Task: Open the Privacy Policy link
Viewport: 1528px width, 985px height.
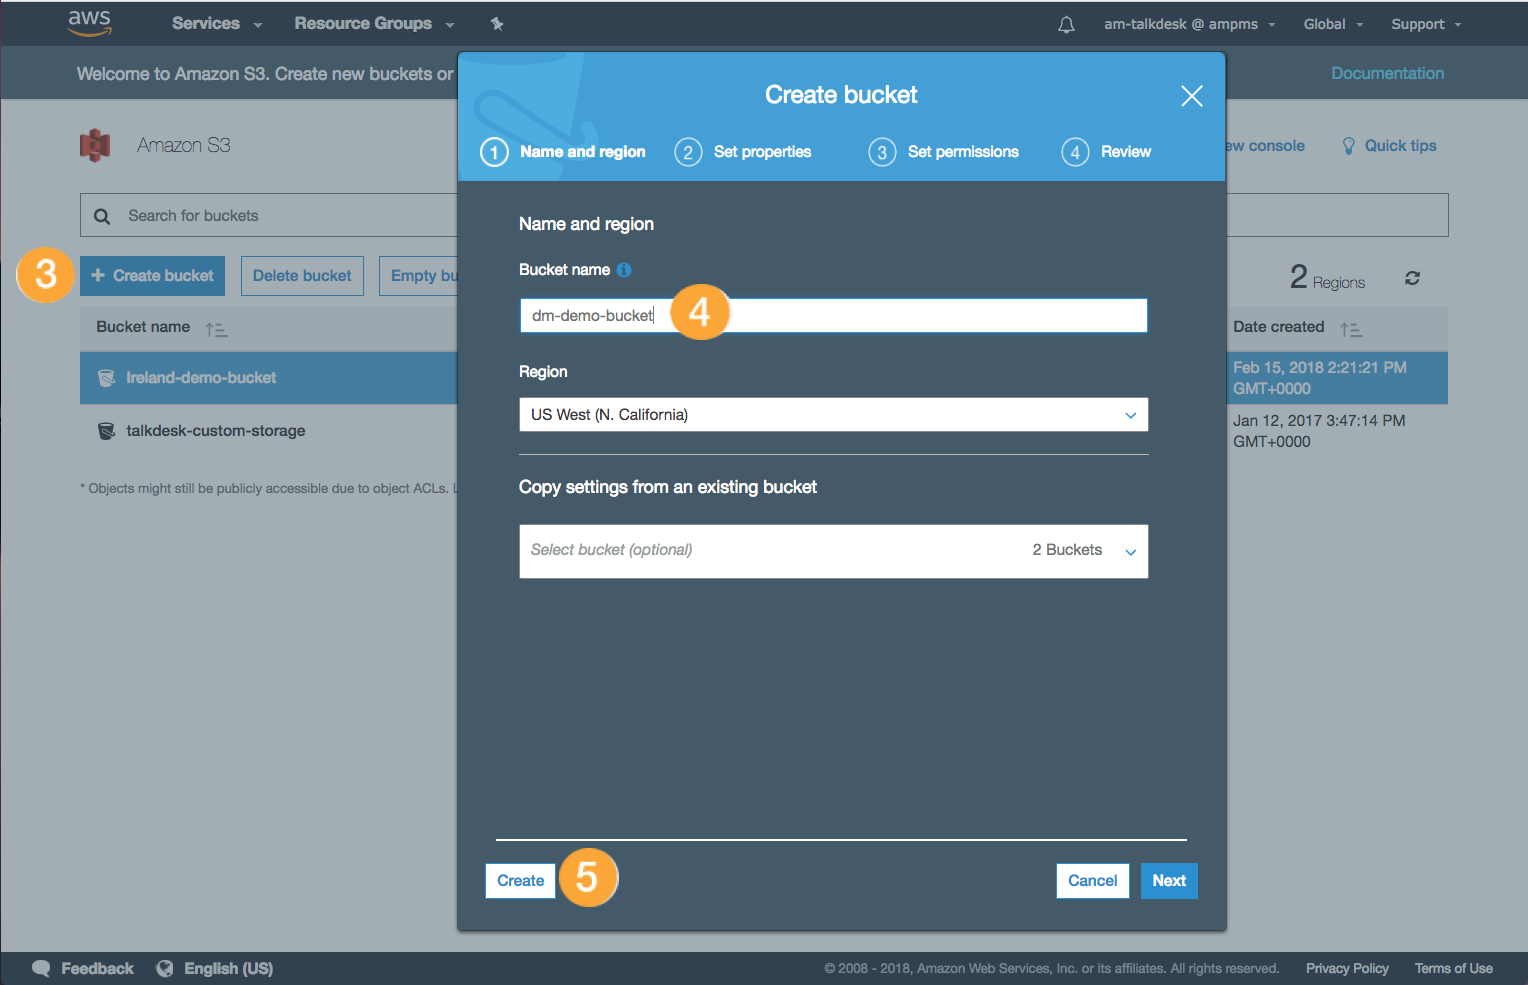Action: 1347,968
